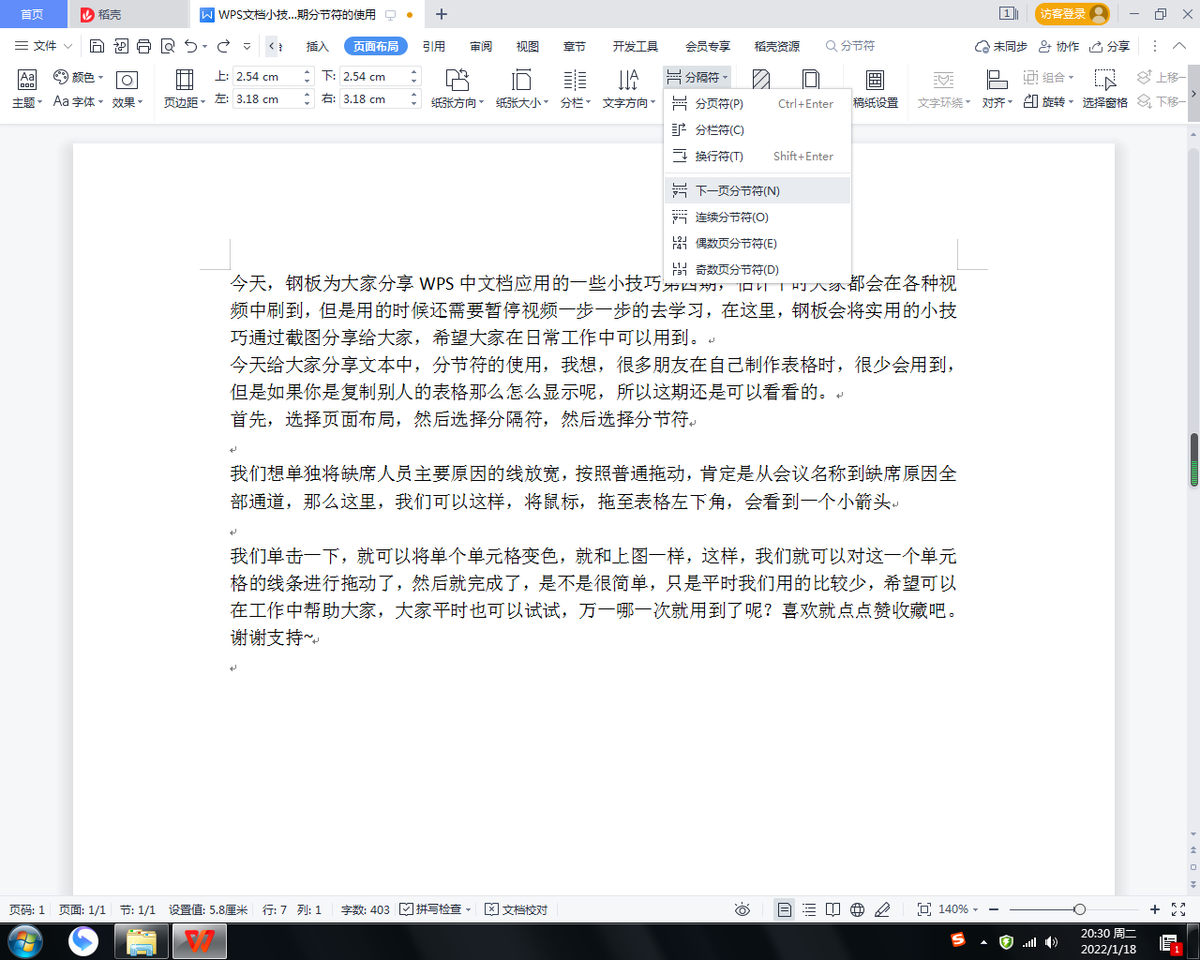1200x960 pixels.
Task: Switch to page layout view in status bar
Action: click(785, 909)
